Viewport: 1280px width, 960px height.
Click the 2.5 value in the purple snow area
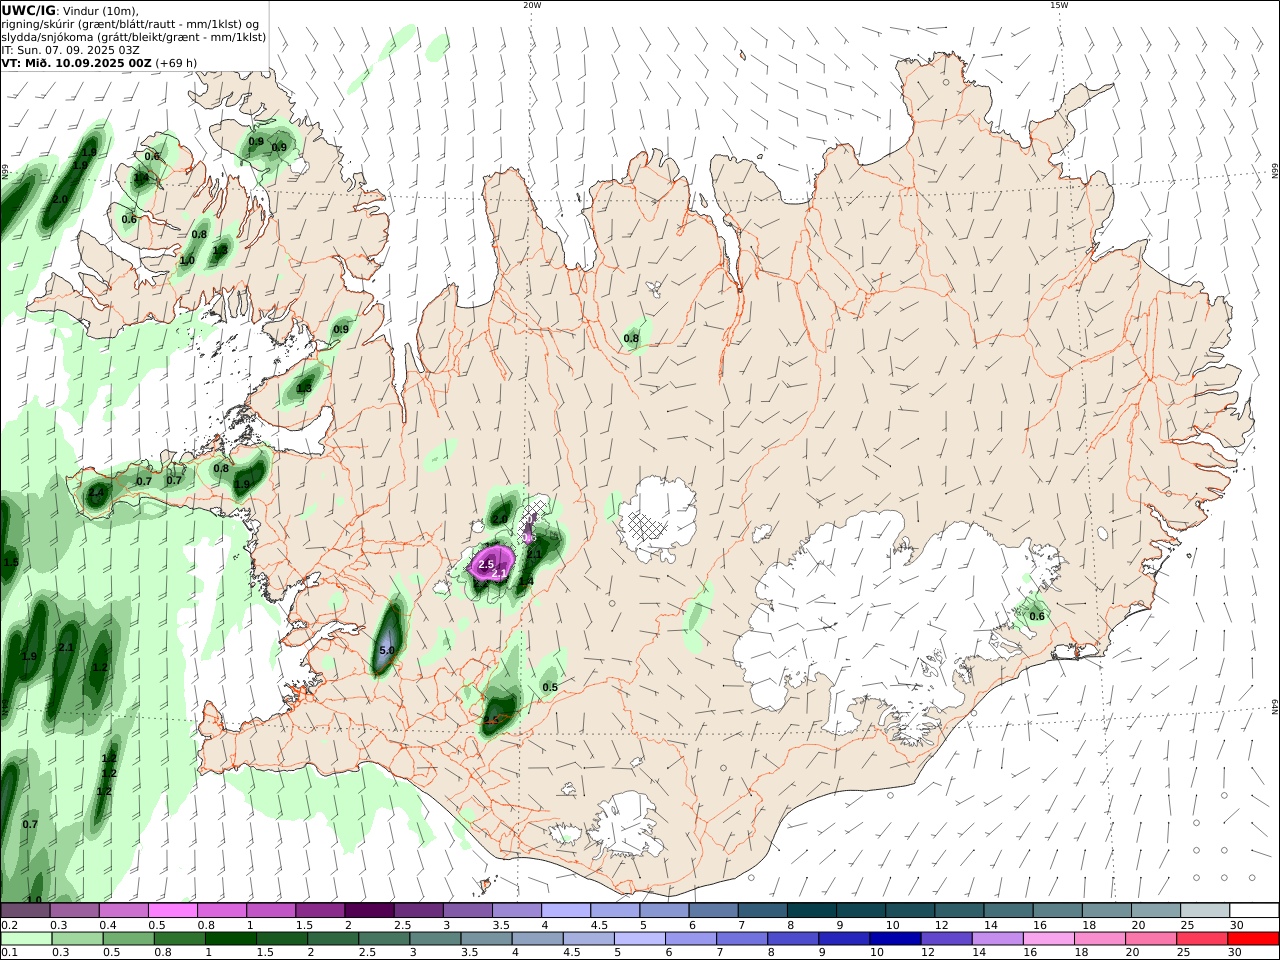tap(486, 565)
